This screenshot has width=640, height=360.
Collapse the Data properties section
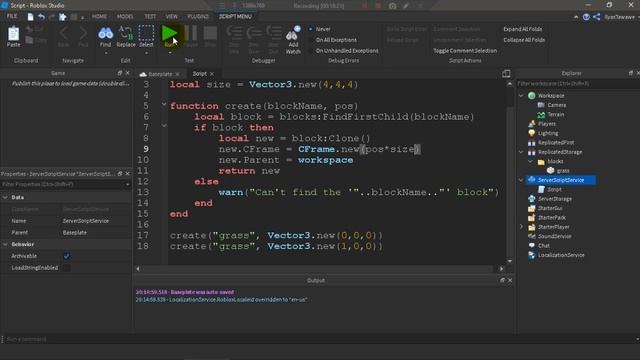[x=5, y=197]
